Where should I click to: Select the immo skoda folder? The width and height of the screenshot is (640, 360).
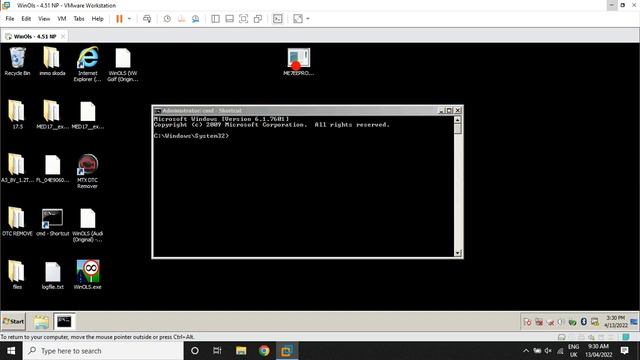tap(52, 62)
